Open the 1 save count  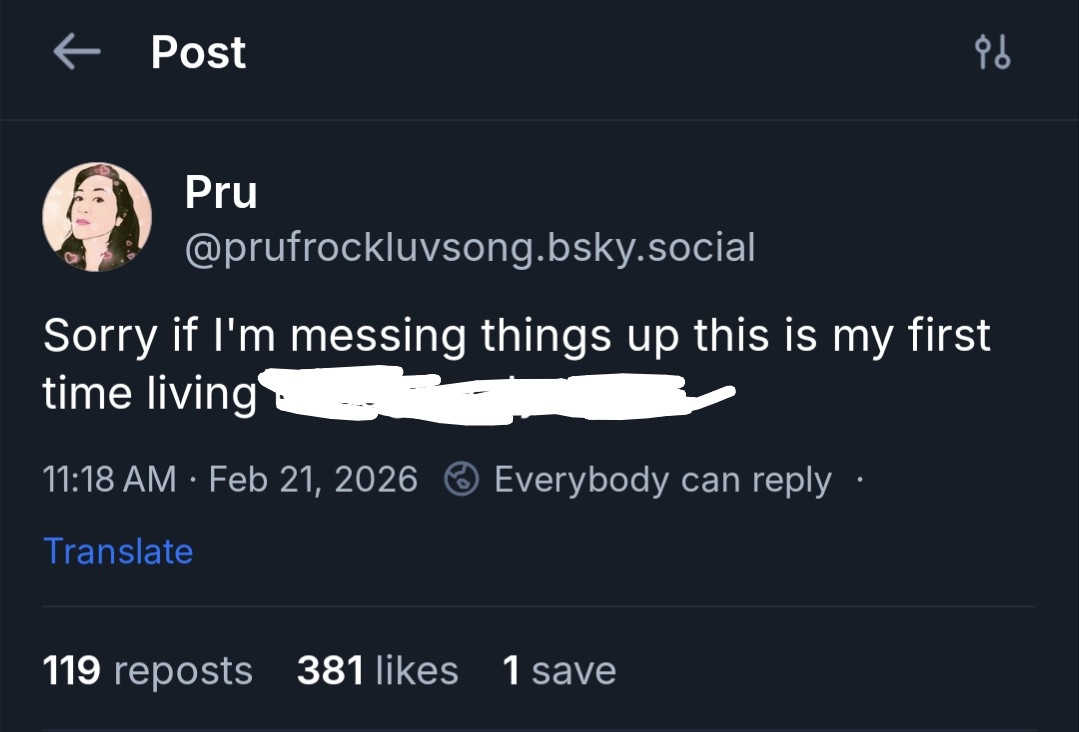(x=559, y=670)
